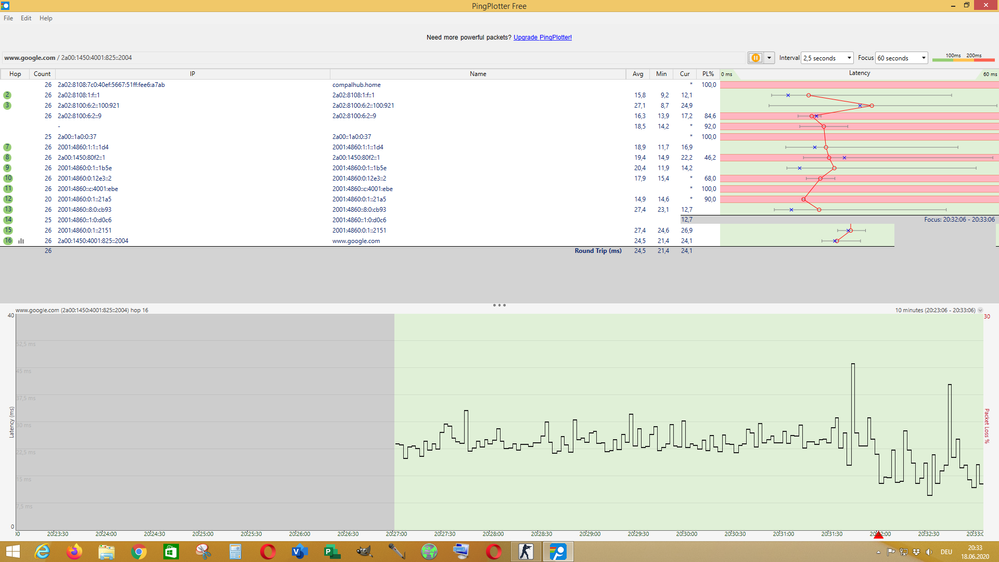Screen dimensions: 999x562
Task: Open the File menu
Action: (8, 18)
